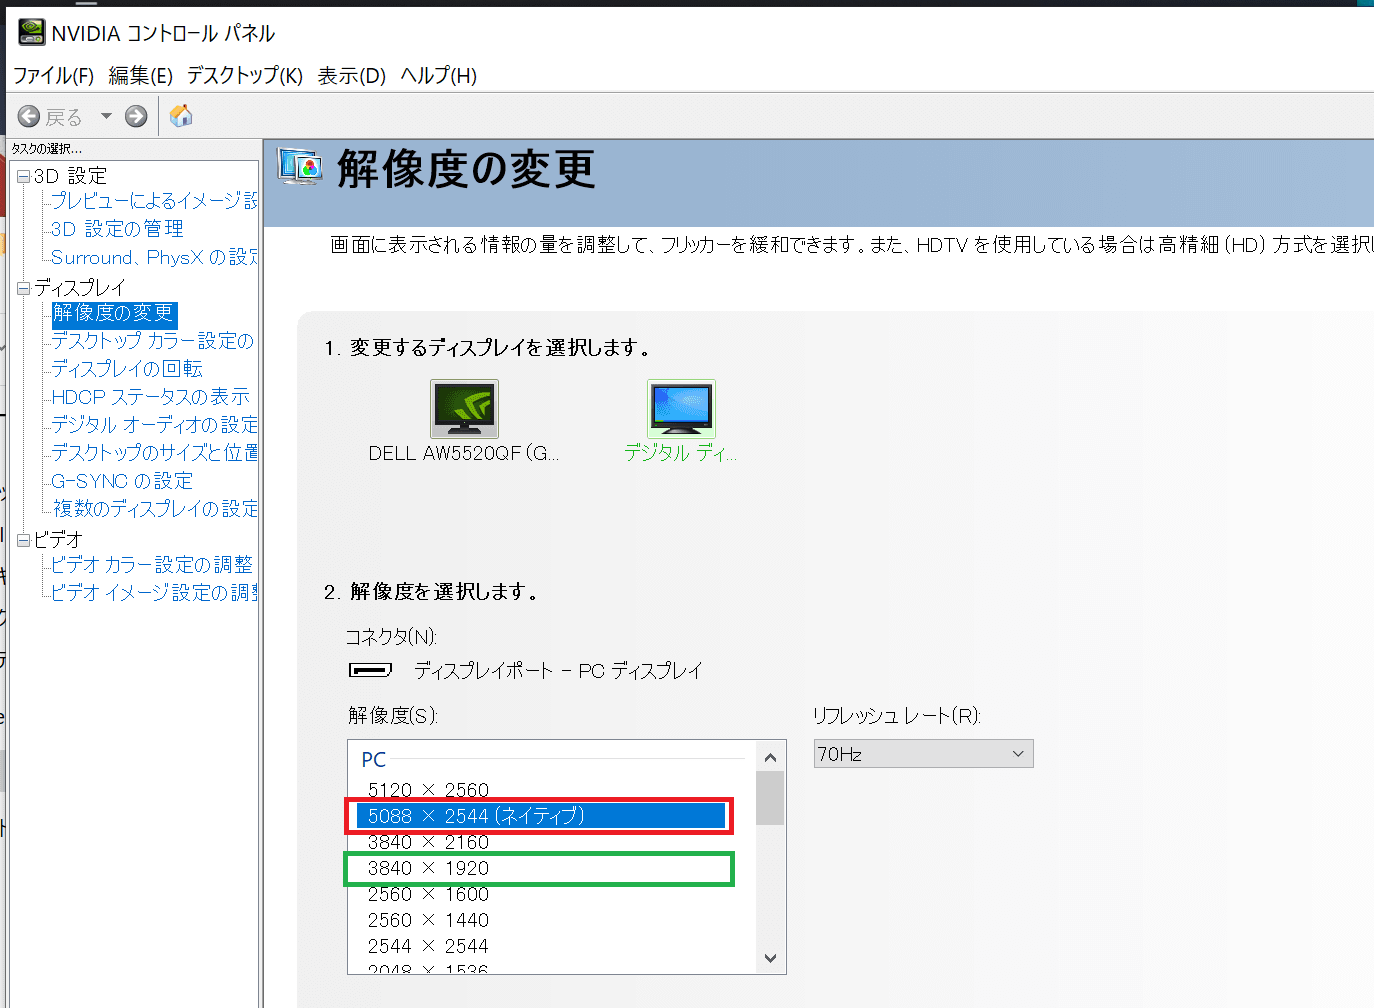Collapse the 3D 設定 tree node

point(24,177)
